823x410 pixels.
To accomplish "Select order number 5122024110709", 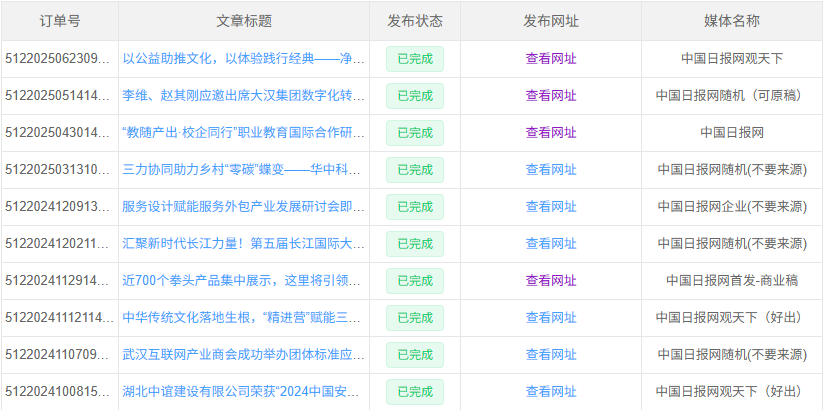I will [59, 355].
